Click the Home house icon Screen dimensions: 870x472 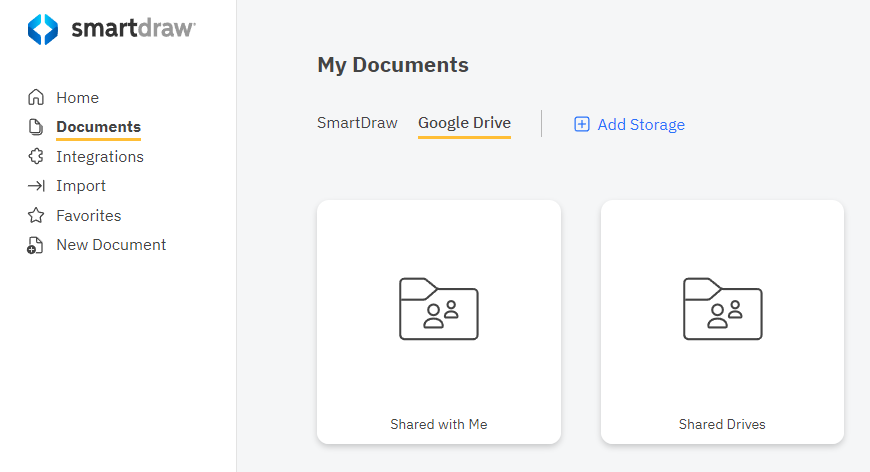coord(36,98)
